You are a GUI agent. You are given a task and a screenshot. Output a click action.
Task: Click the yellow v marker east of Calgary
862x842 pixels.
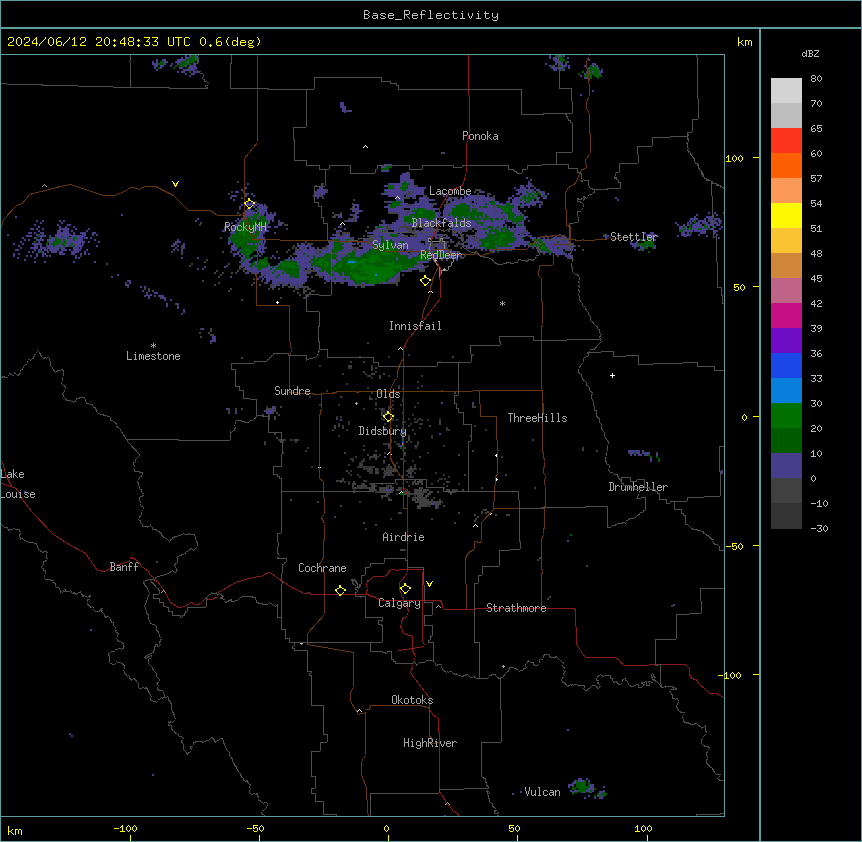(429, 584)
